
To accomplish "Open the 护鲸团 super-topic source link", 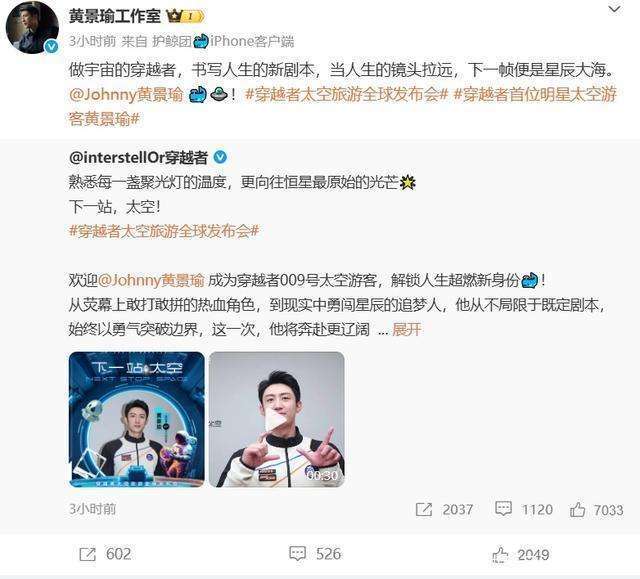I will coord(171,41).
